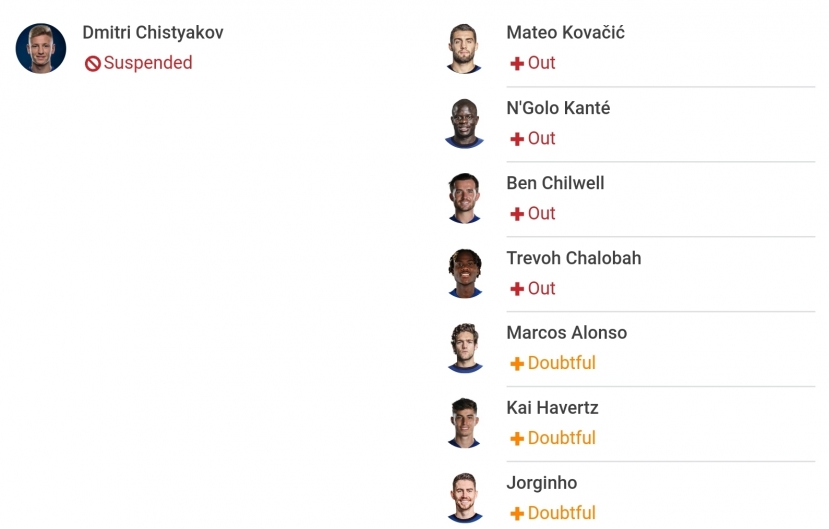The height and width of the screenshot is (529, 829).
Task: Click the red injury cross under N'Golo Kanté
Action: click(517, 139)
